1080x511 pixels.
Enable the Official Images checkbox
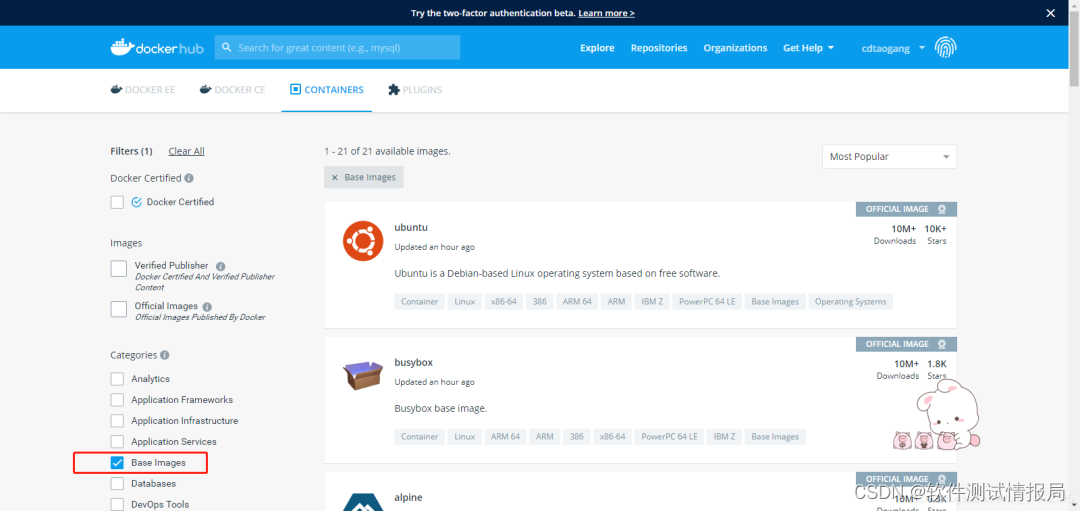[118, 309]
